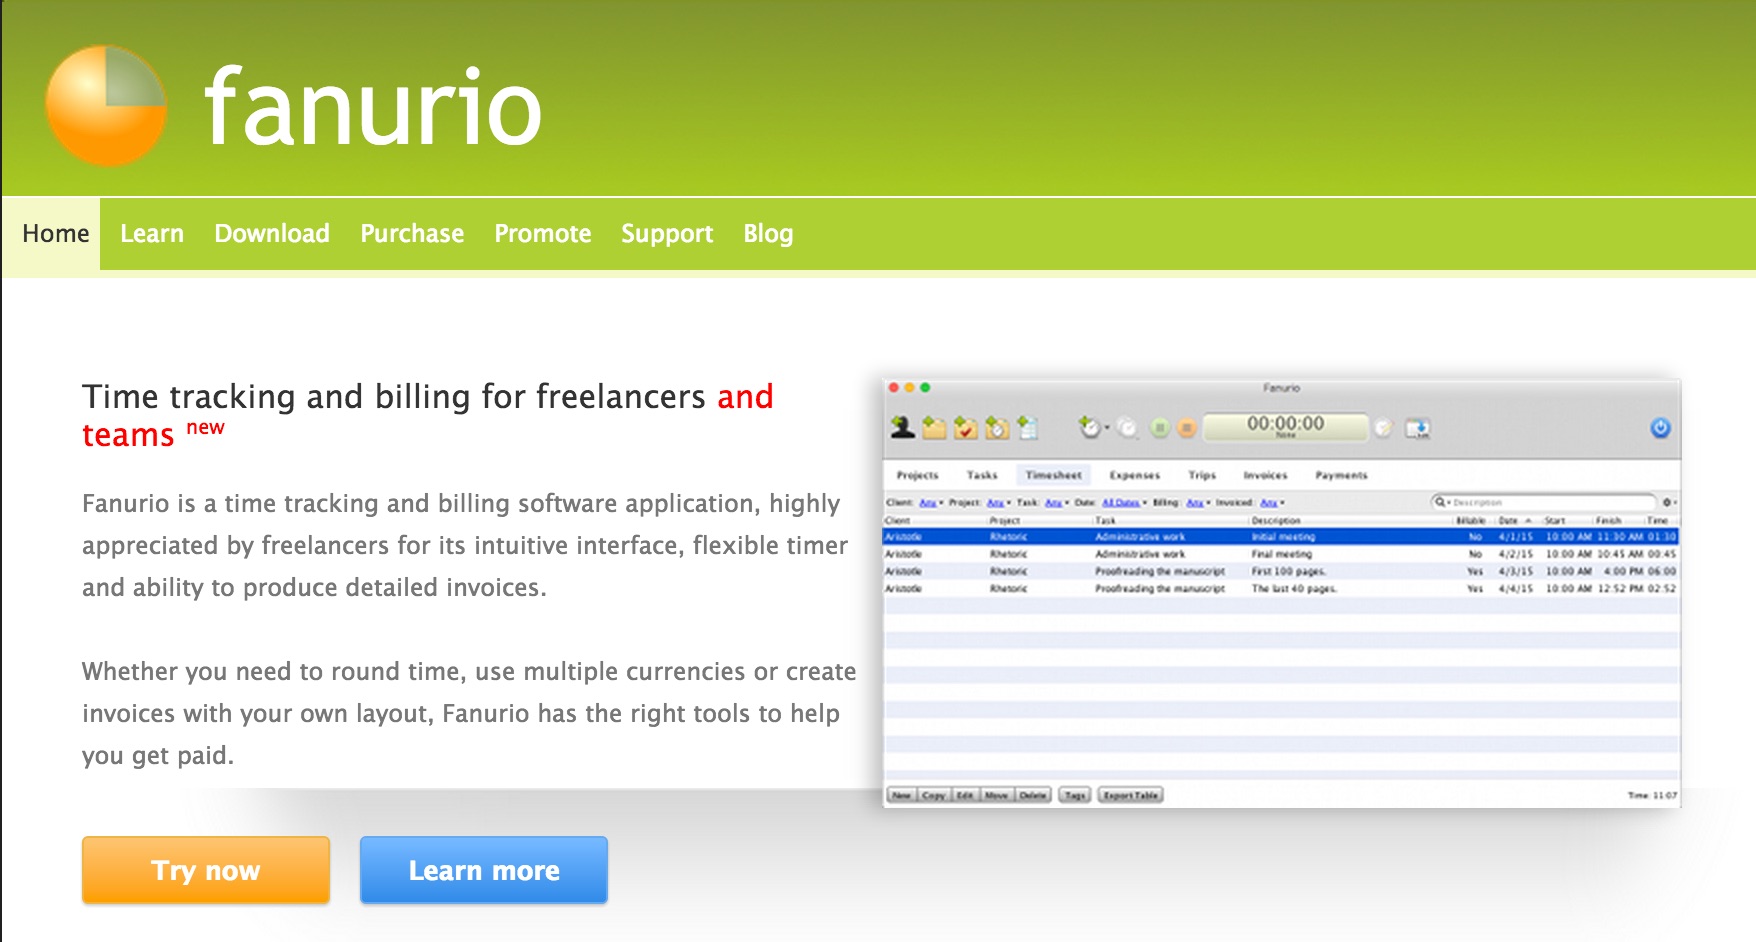Click the Fanurio orange pie logo
The height and width of the screenshot is (942, 1756).
[x=106, y=106]
